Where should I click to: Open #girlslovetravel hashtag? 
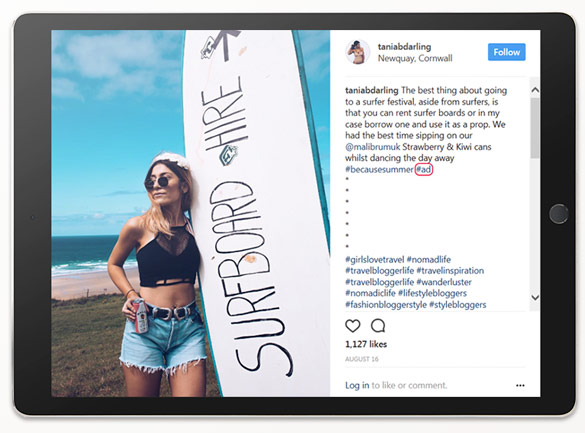pyautogui.click(x=375, y=259)
